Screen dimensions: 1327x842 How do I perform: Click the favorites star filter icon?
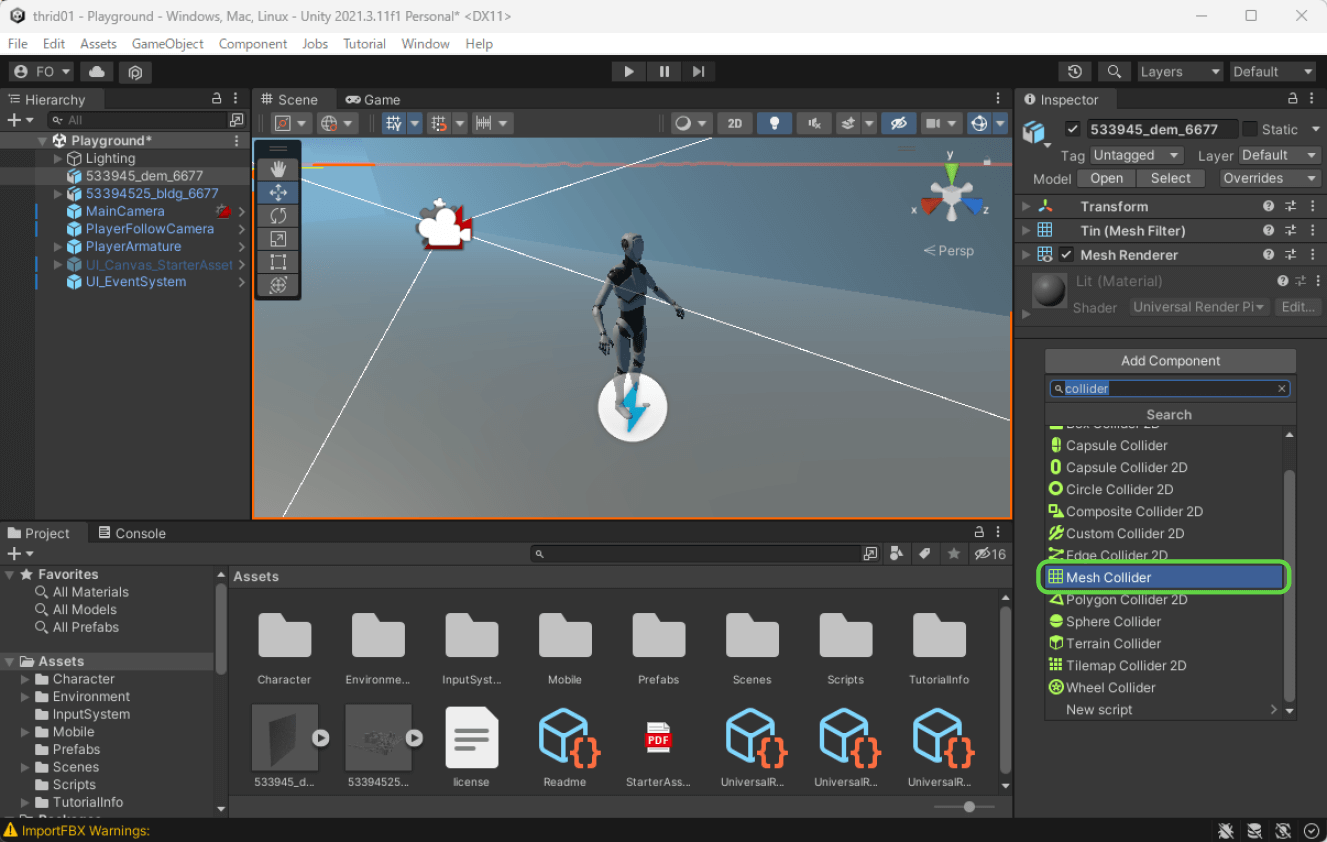(x=954, y=553)
